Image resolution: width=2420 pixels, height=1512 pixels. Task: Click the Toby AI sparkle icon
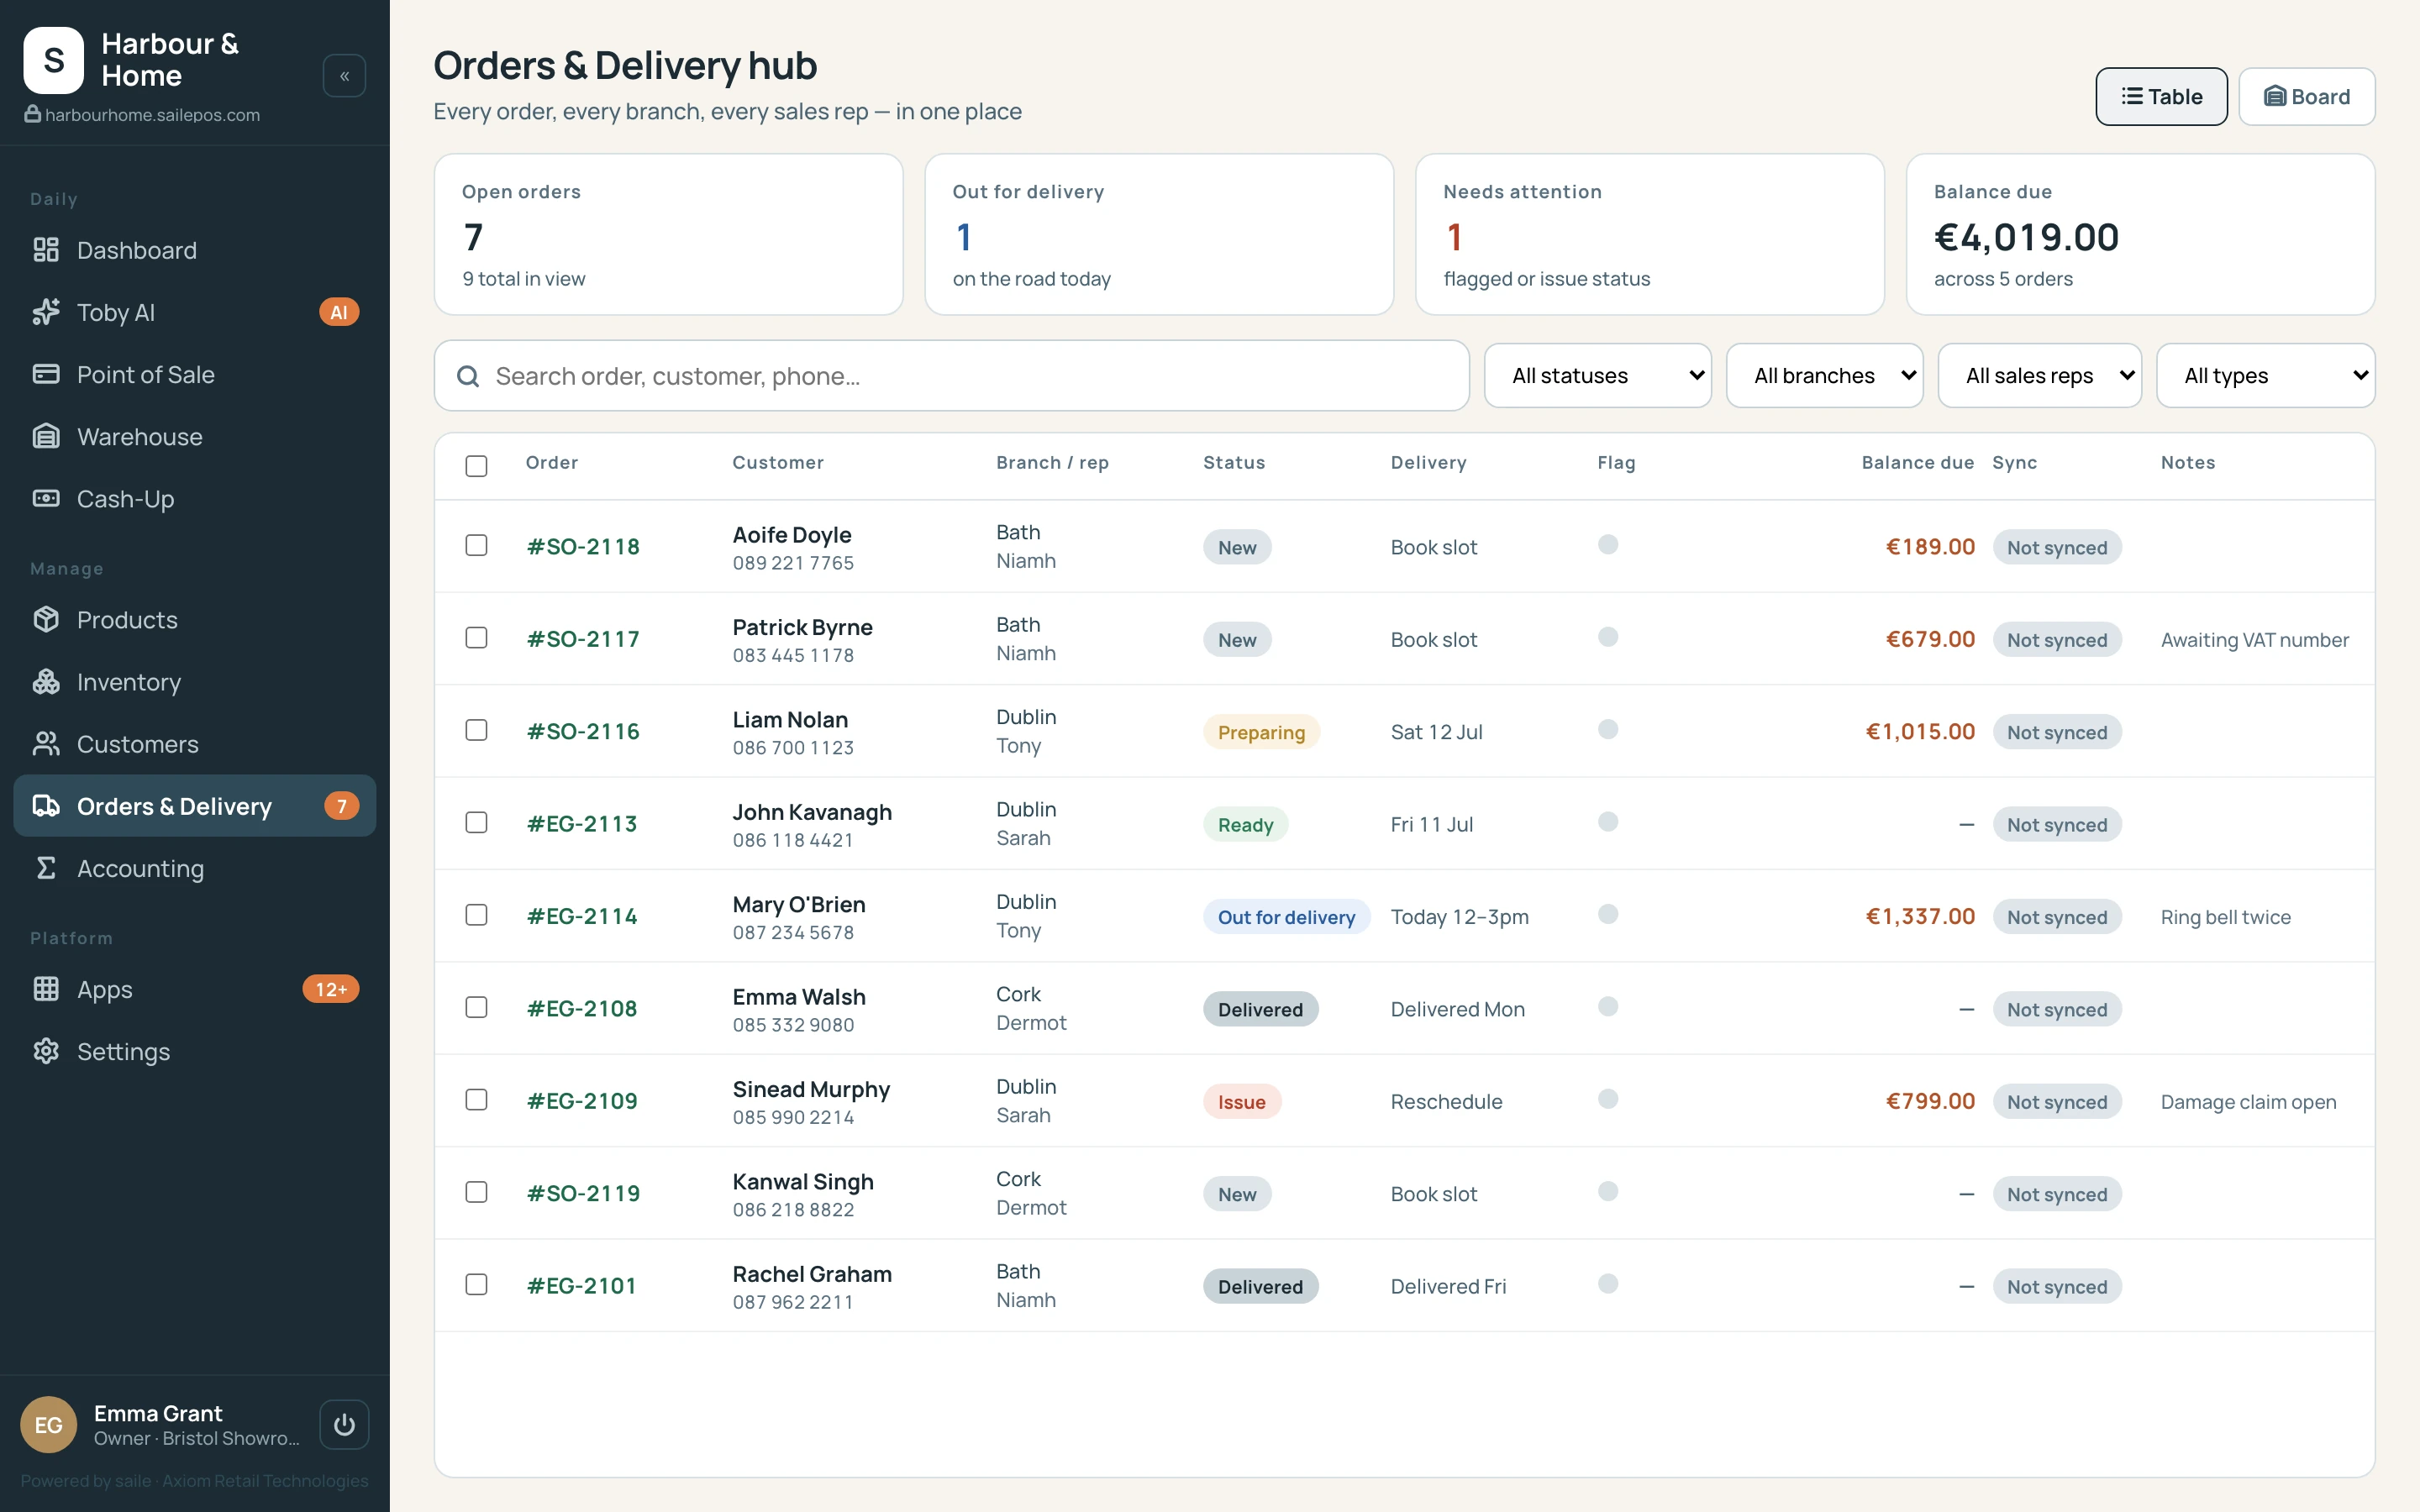pos(46,312)
